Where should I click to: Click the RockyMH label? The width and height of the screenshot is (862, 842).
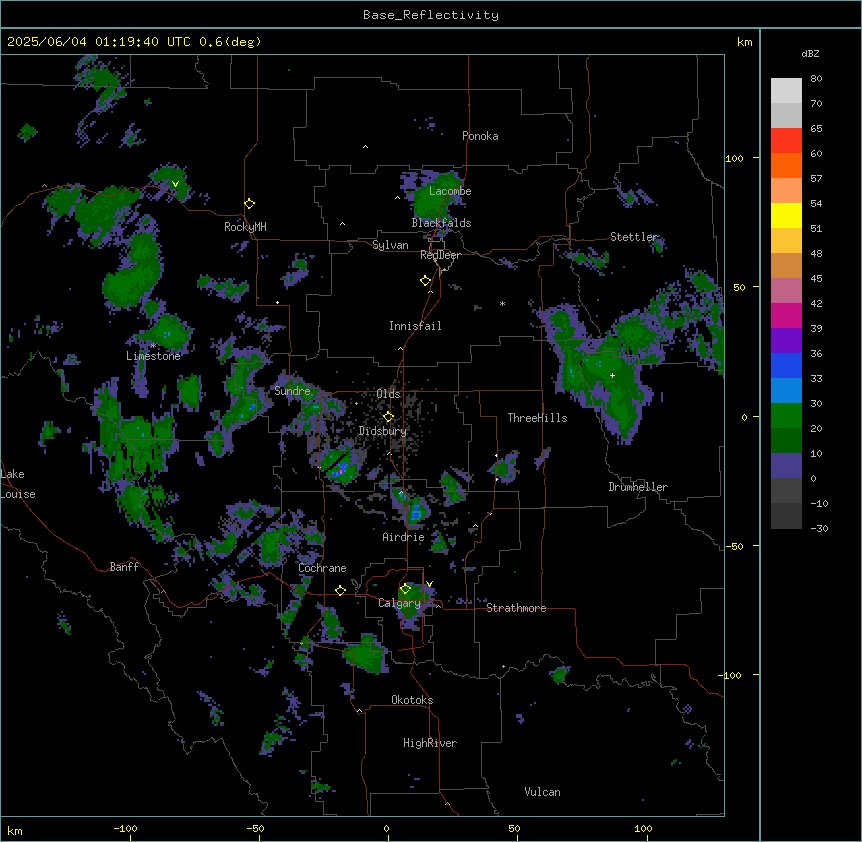[245, 227]
